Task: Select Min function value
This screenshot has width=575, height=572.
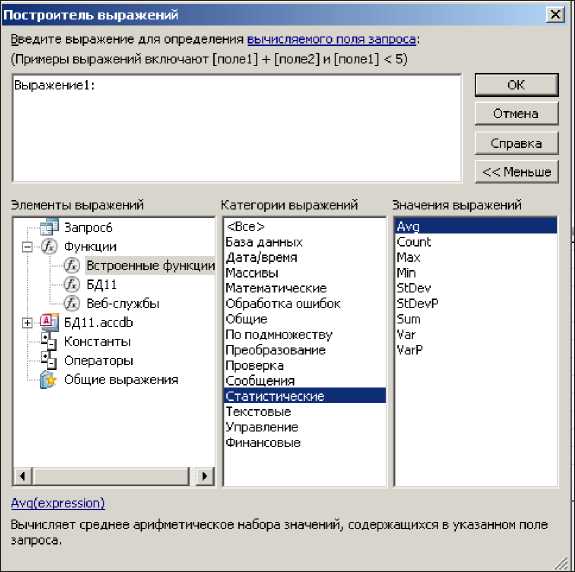Action: 476,272
